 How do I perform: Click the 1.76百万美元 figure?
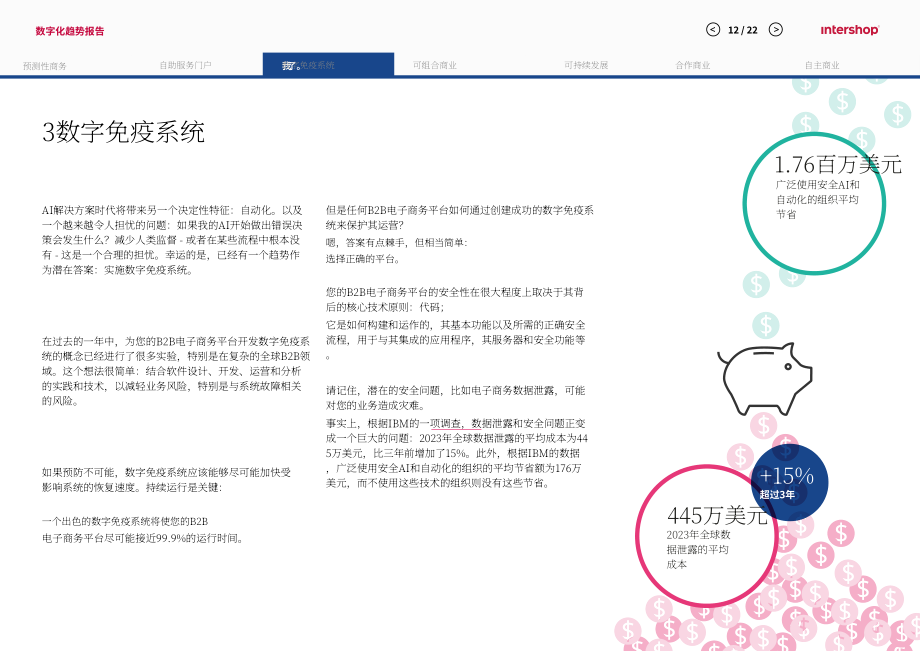coord(838,164)
